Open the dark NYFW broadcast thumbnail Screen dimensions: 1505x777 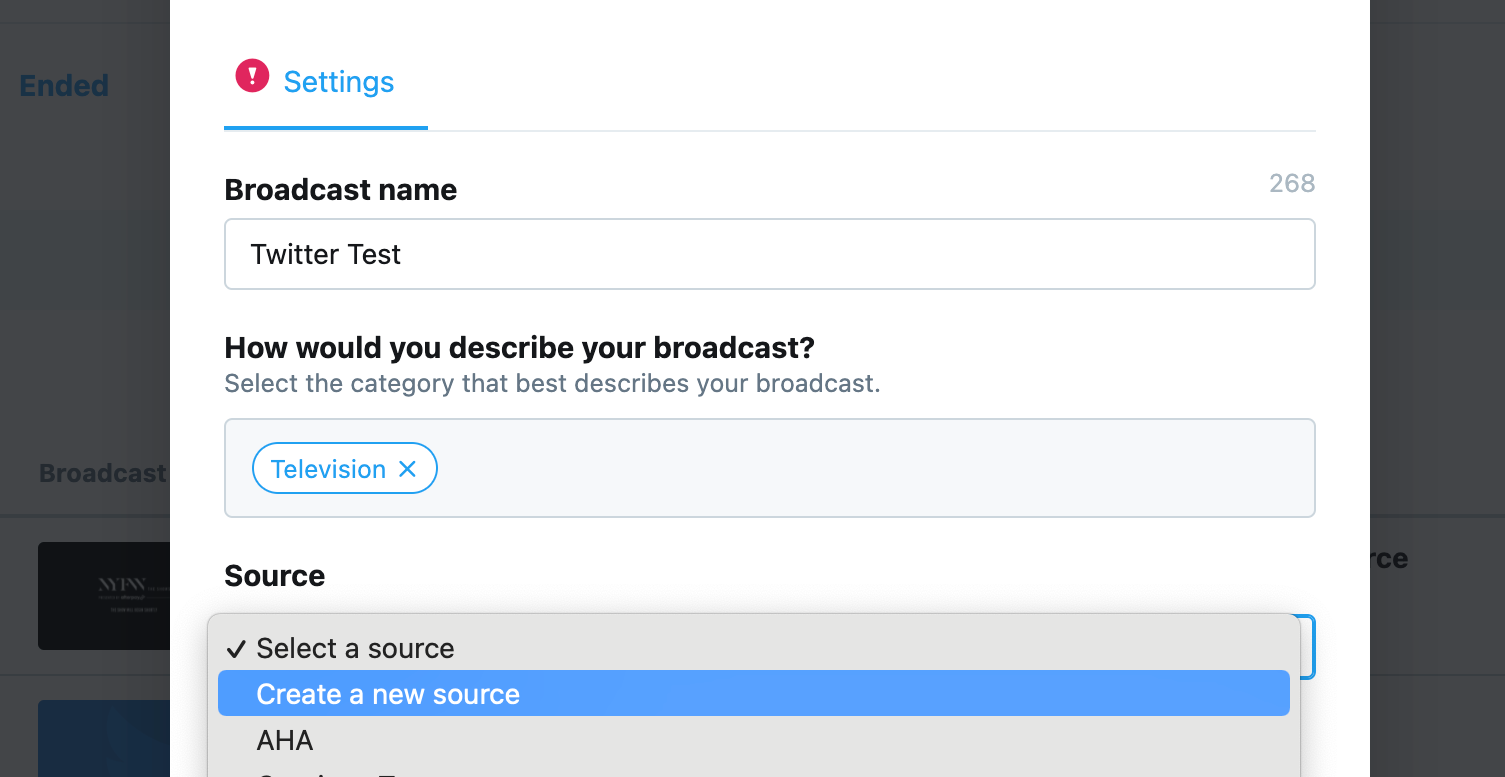pyautogui.click(x=104, y=596)
